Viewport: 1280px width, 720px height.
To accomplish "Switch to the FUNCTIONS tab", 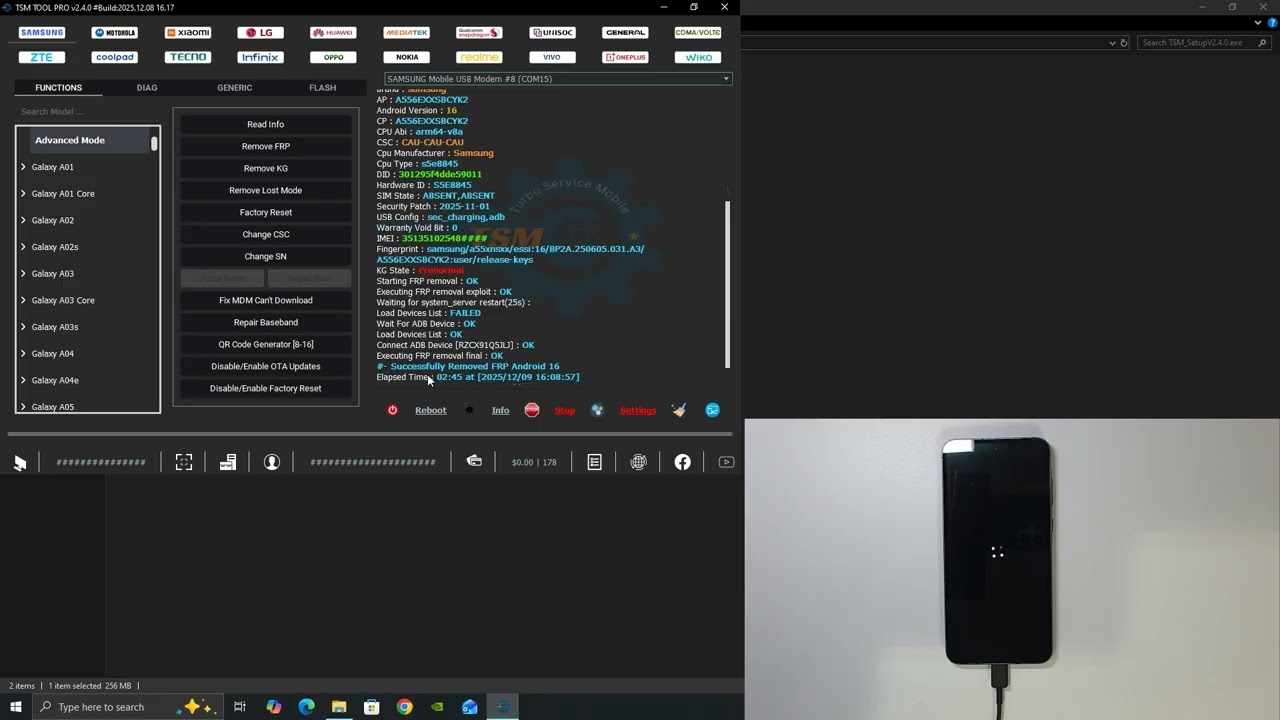I will point(58,88).
